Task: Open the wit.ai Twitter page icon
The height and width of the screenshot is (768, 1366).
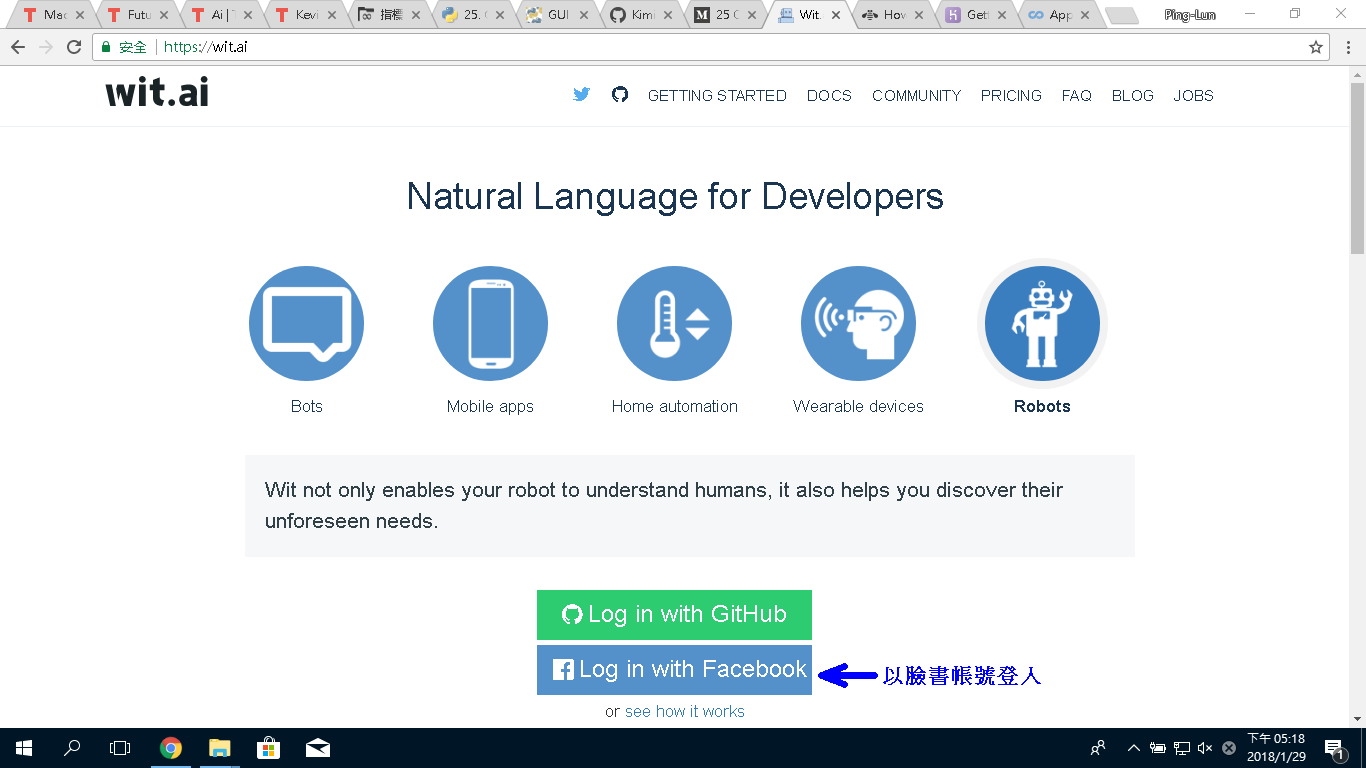Action: (581, 95)
